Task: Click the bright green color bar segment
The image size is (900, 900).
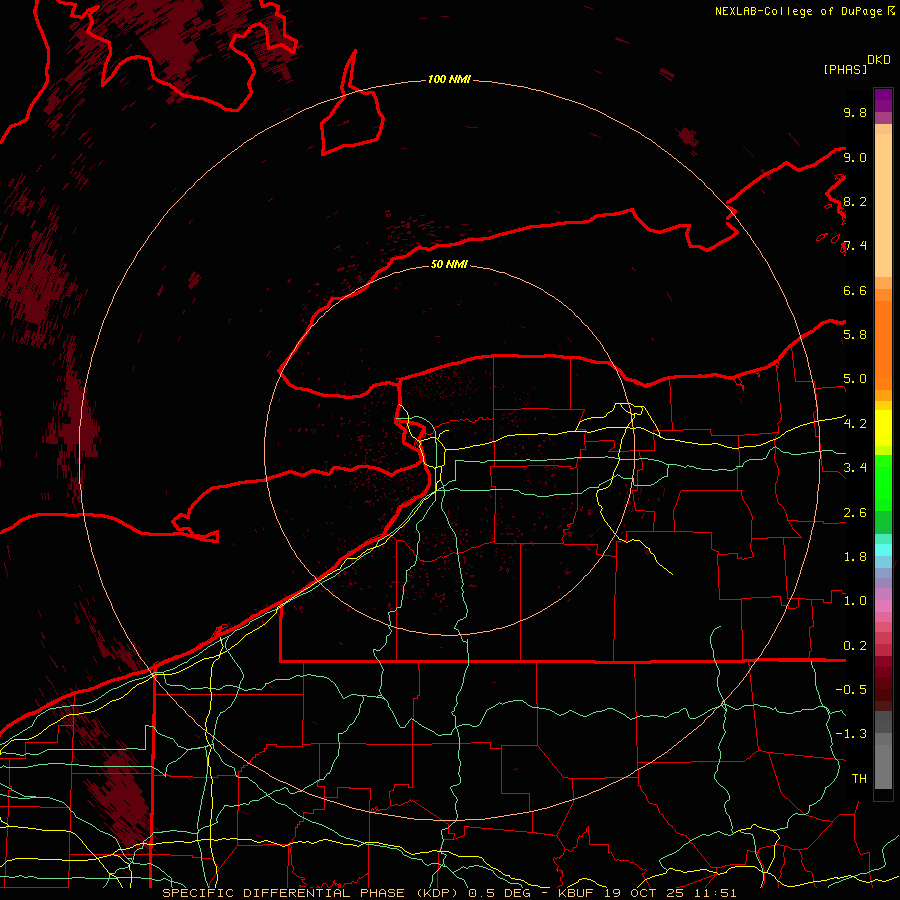Action: pos(883,482)
